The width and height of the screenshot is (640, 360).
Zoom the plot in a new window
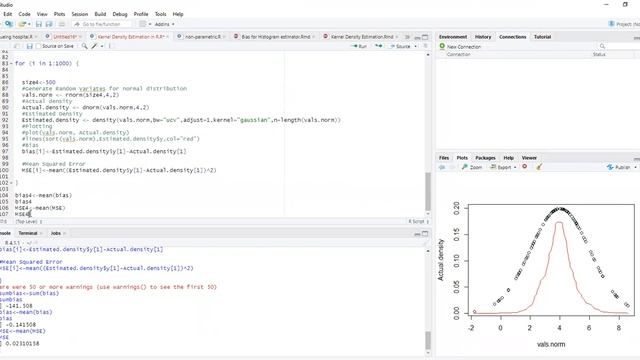click(x=472, y=167)
